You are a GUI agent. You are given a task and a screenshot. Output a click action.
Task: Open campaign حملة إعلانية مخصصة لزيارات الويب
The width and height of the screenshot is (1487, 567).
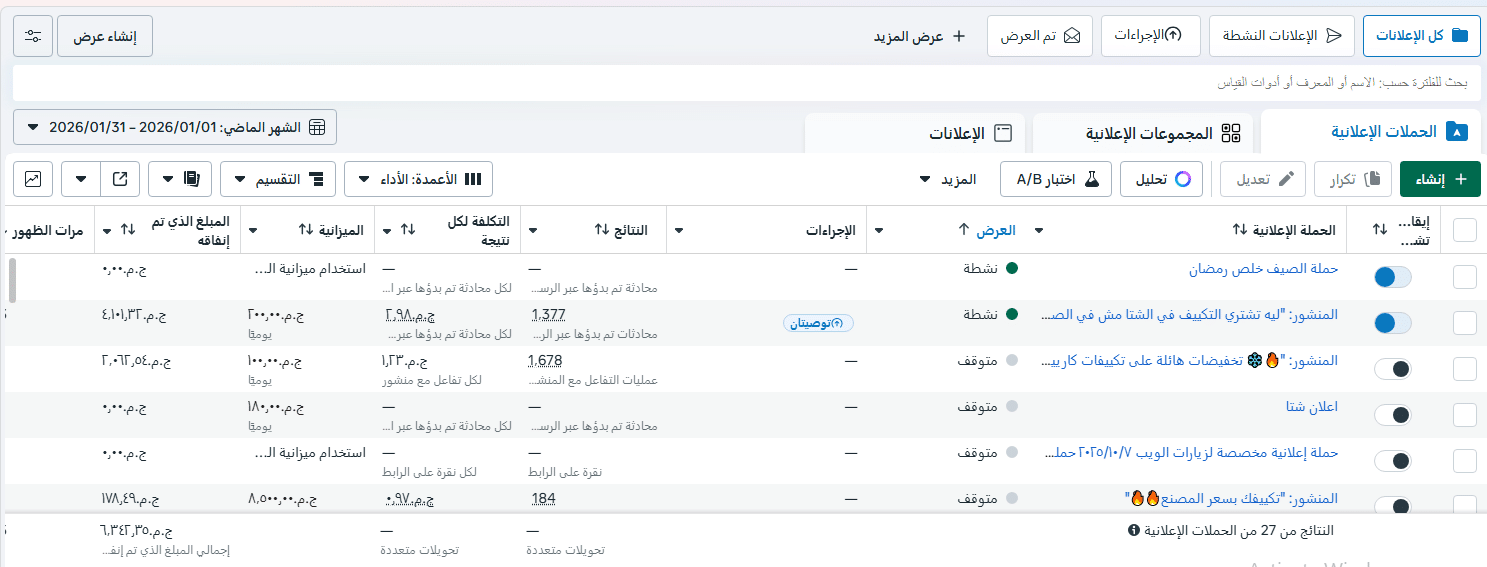1191,453
